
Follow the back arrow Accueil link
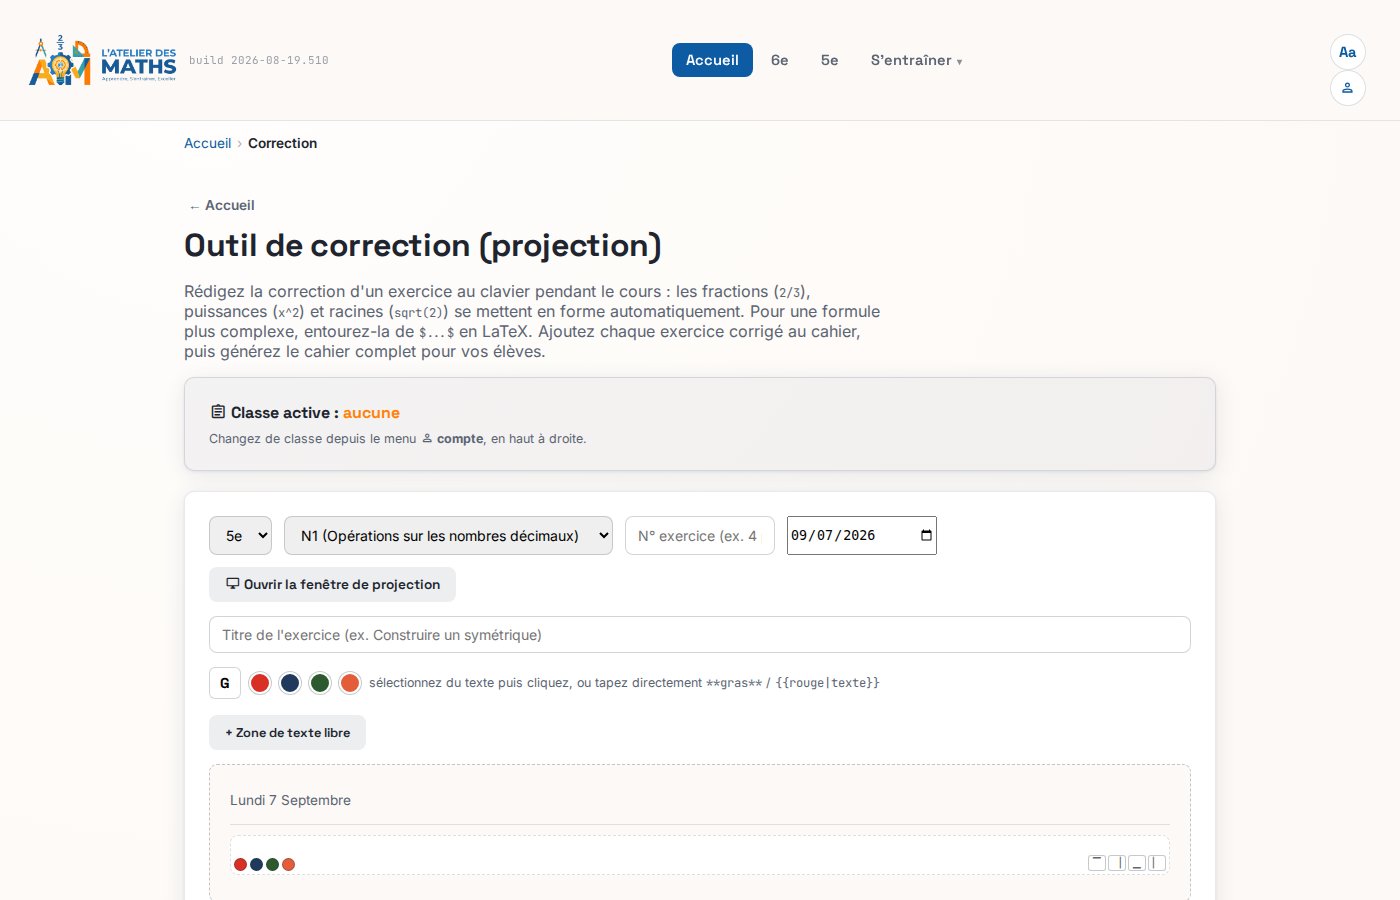221,205
